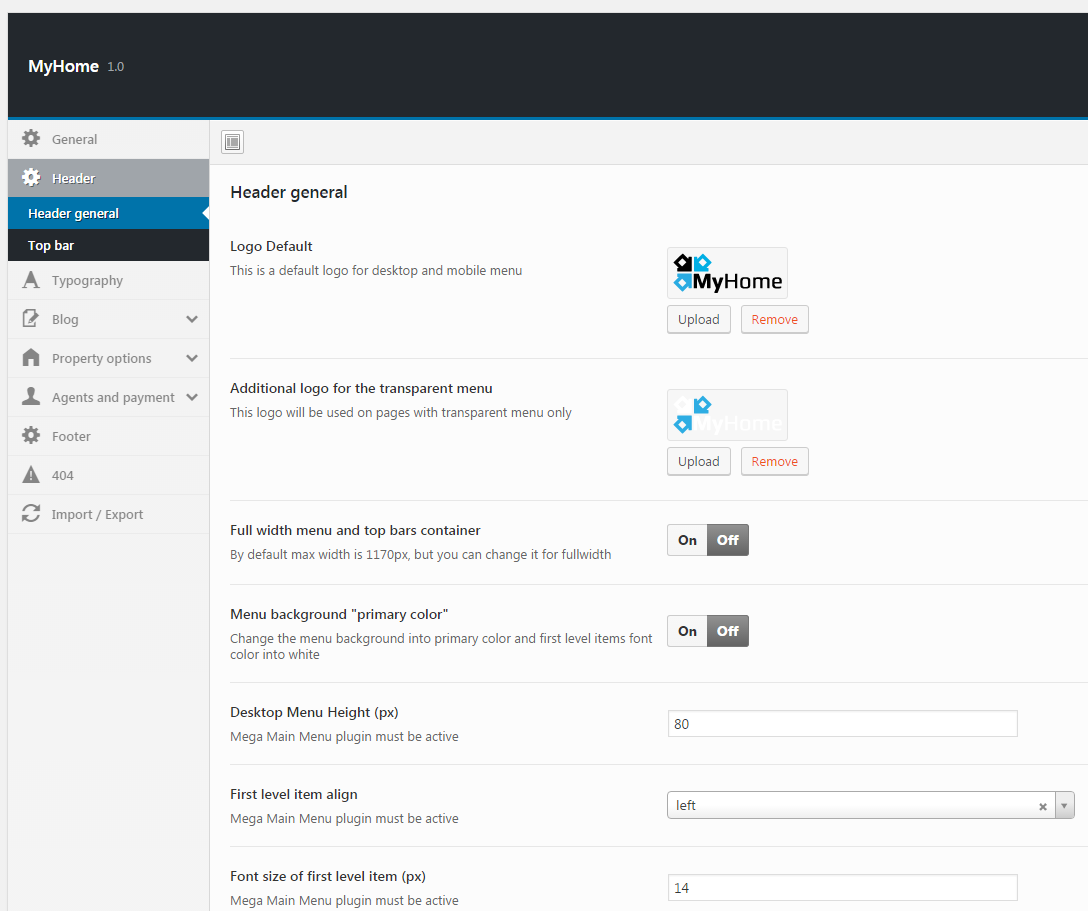Select the Header menu section
This screenshot has height=911, width=1088.
click(x=108, y=178)
